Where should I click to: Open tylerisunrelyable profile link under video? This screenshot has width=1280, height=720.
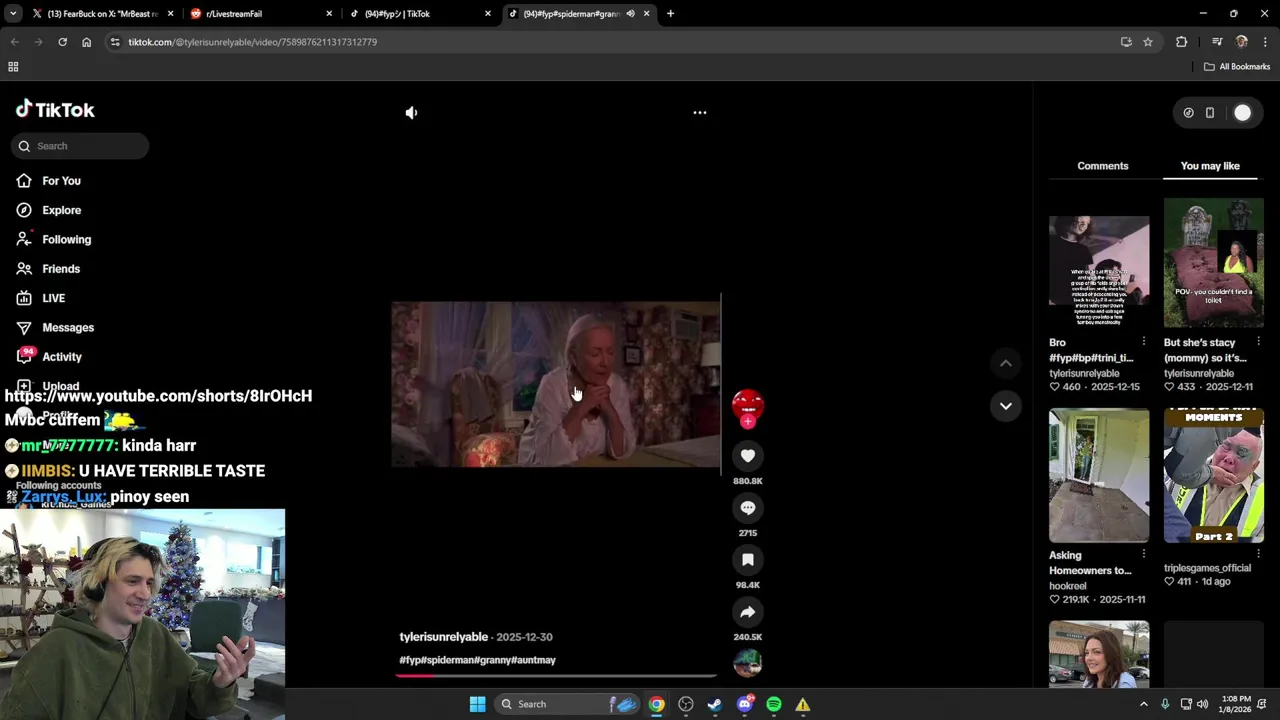444,637
